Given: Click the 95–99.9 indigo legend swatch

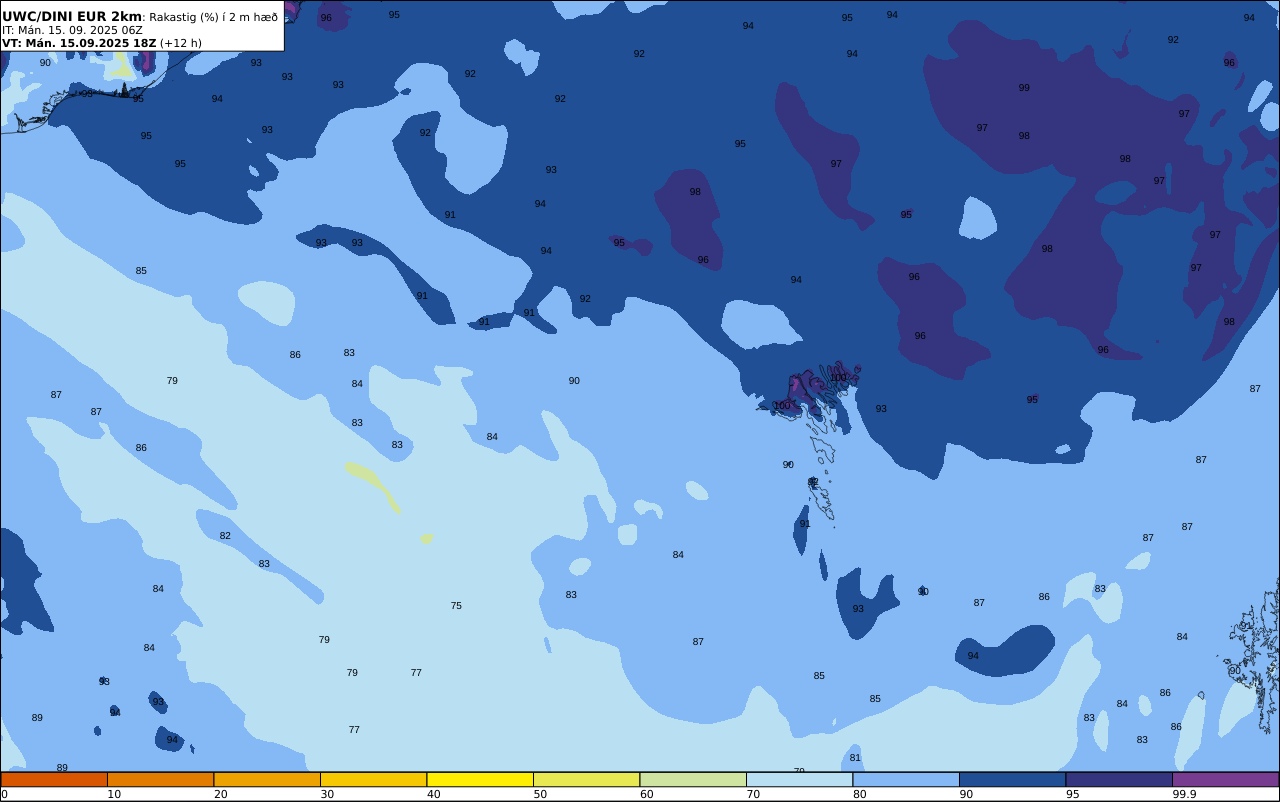Looking at the screenshot, I should [x=1119, y=779].
